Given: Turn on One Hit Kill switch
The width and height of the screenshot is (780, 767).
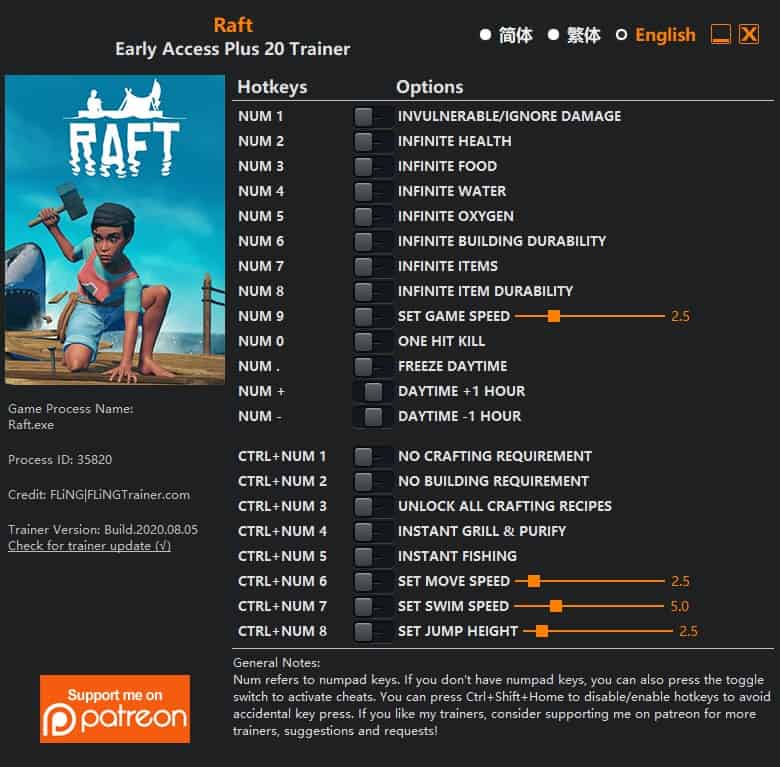Looking at the screenshot, I should click(373, 342).
